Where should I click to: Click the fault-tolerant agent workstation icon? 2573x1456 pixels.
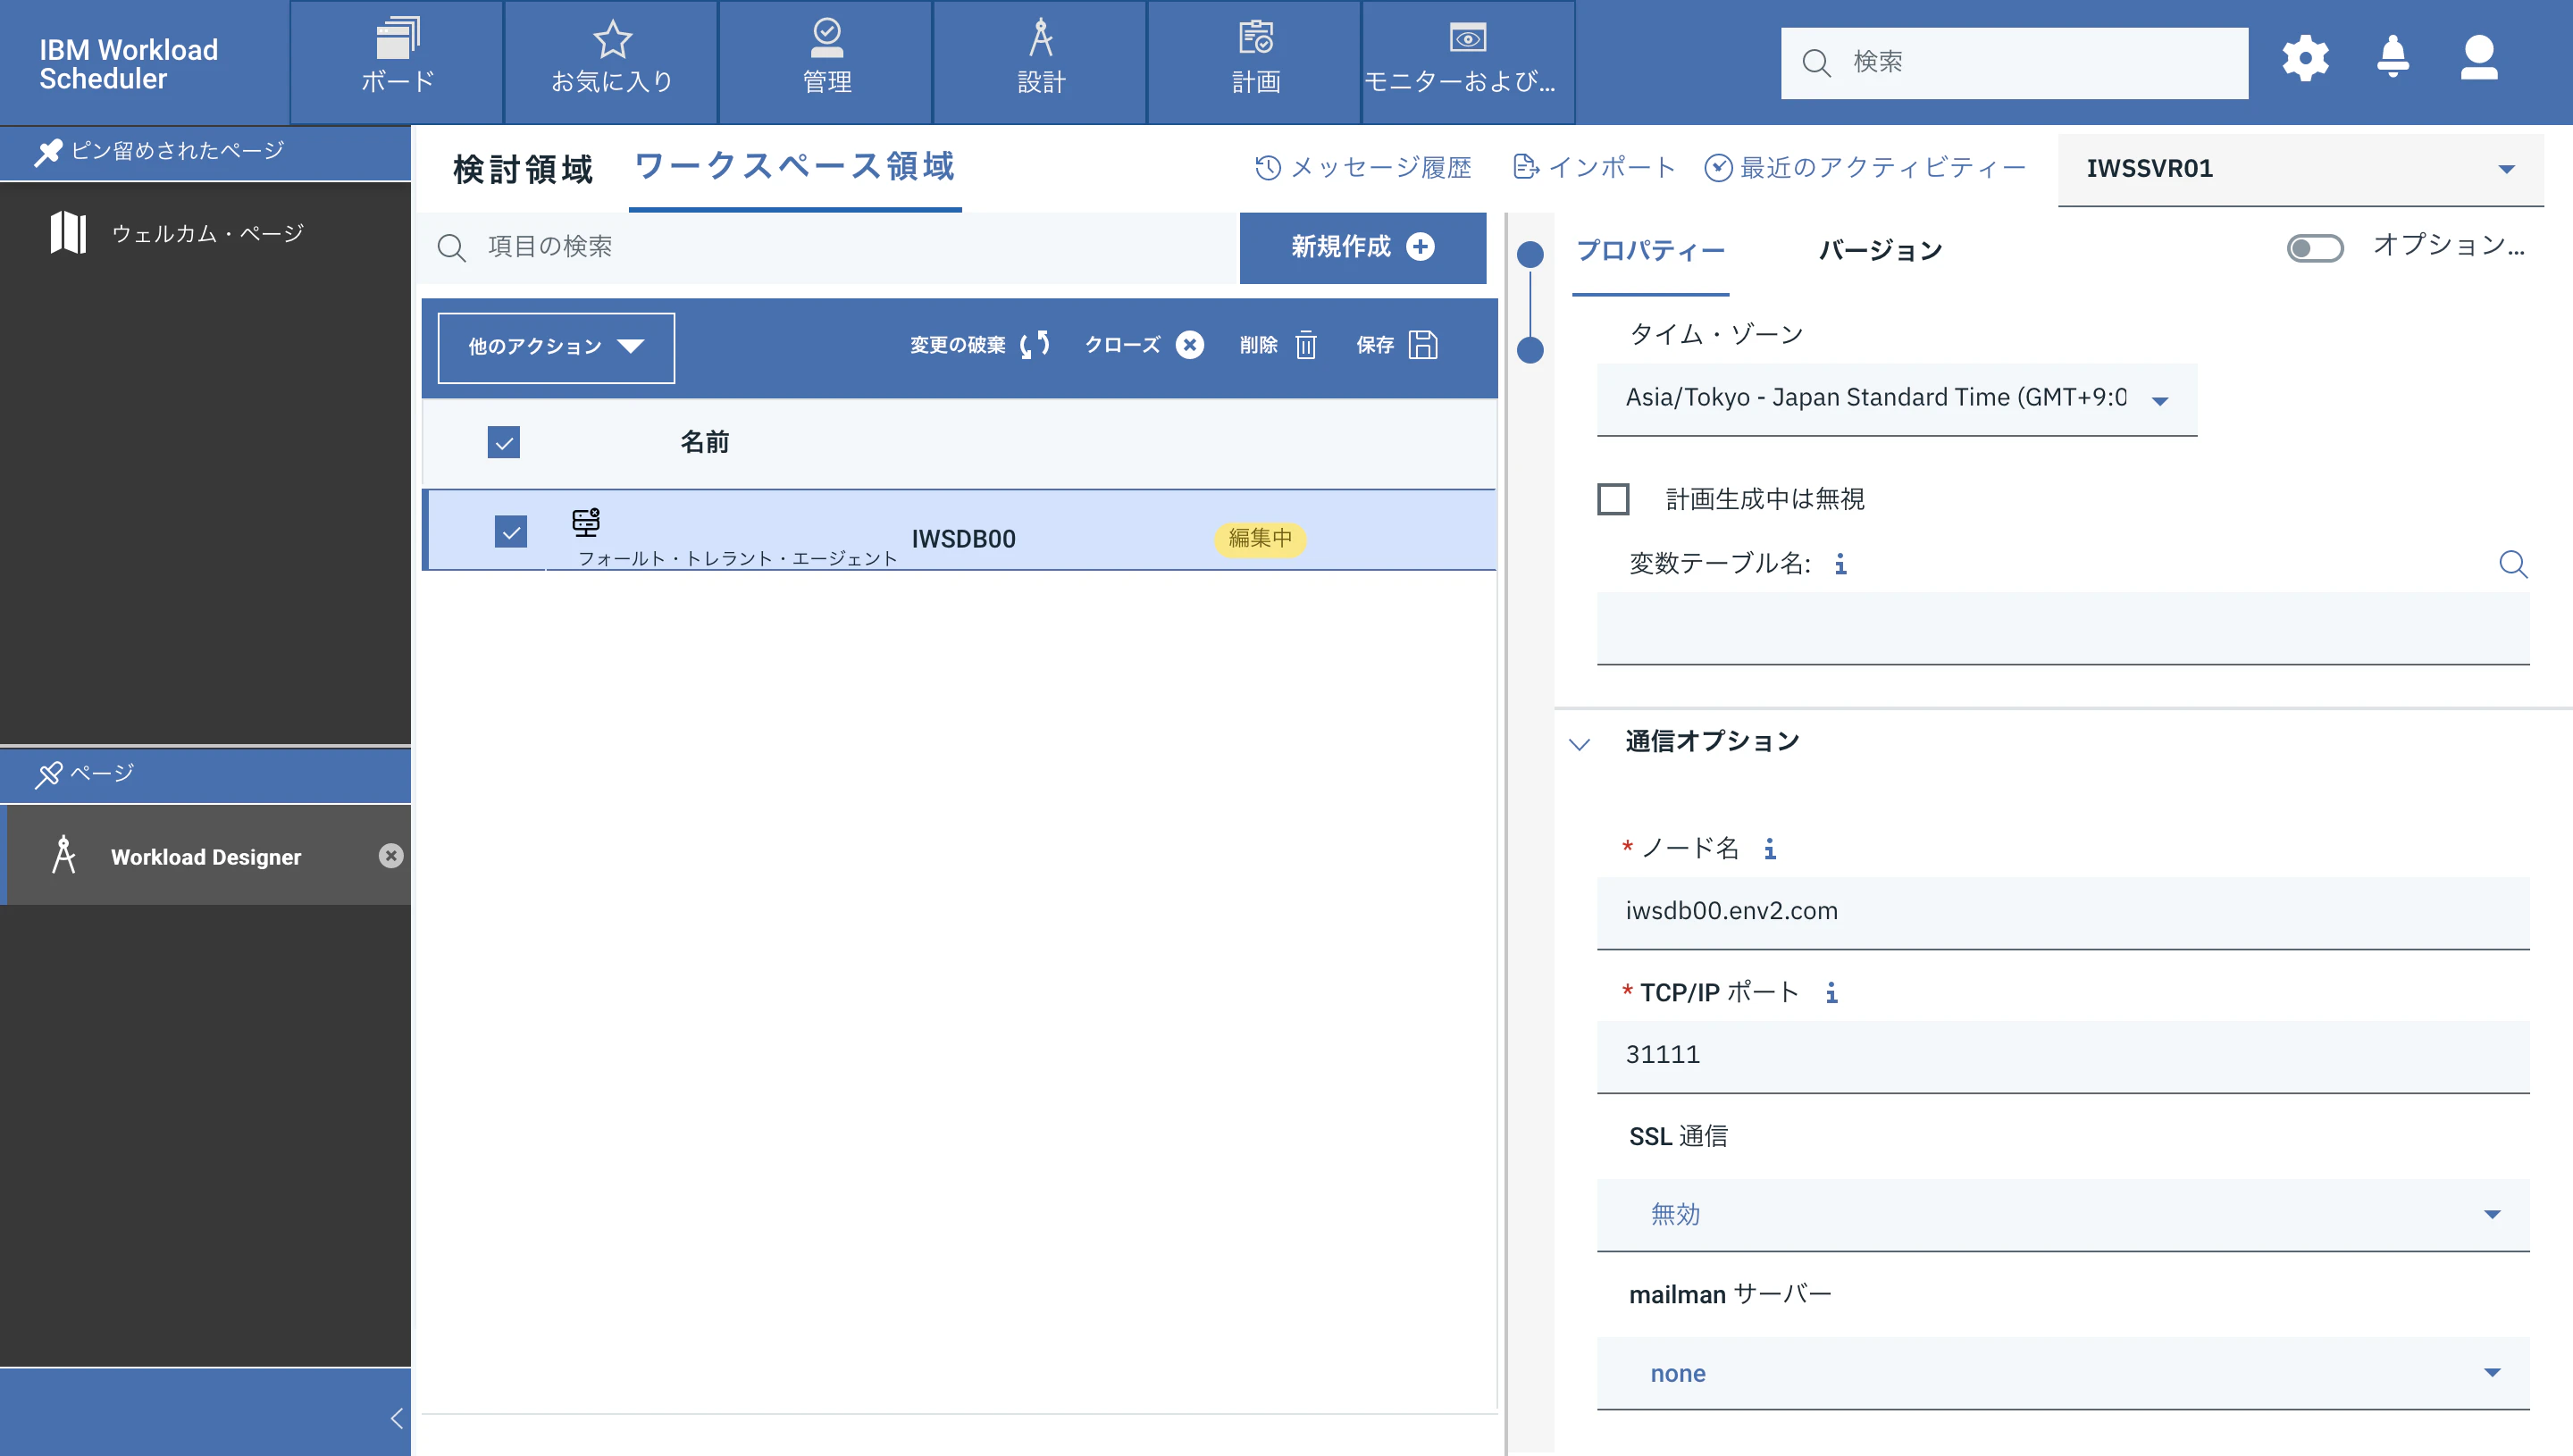click(586, 521)
